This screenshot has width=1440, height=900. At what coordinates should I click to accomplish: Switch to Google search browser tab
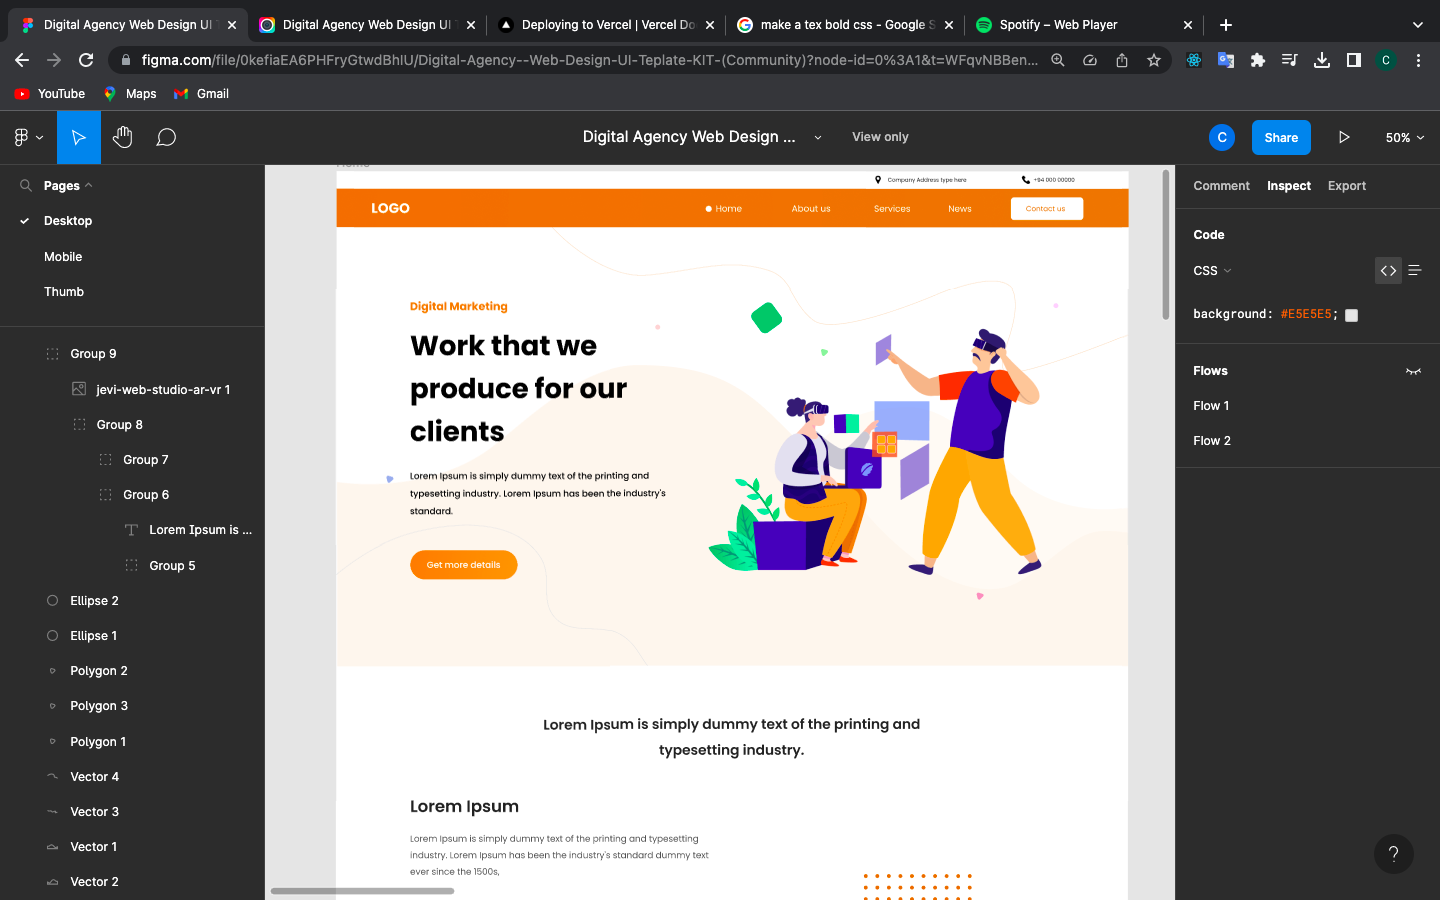click(845, 25)
